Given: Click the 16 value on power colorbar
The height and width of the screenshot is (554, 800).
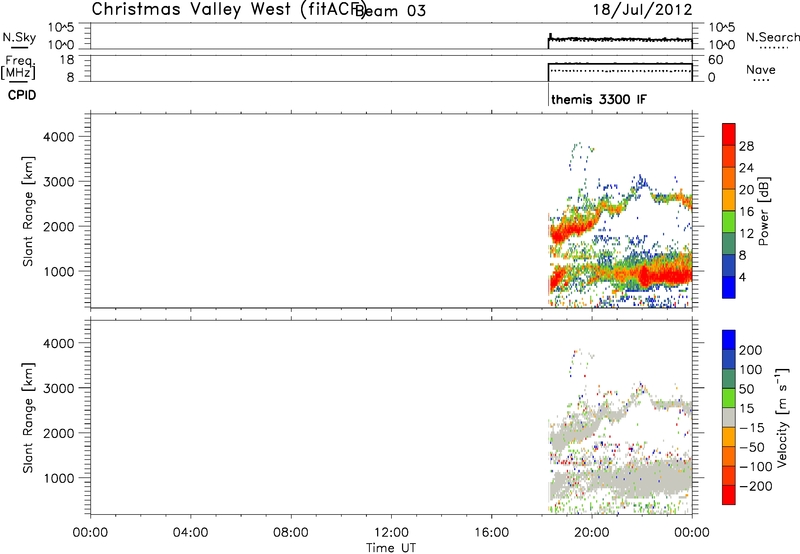Looking at the screenshot, I should 746,212.
